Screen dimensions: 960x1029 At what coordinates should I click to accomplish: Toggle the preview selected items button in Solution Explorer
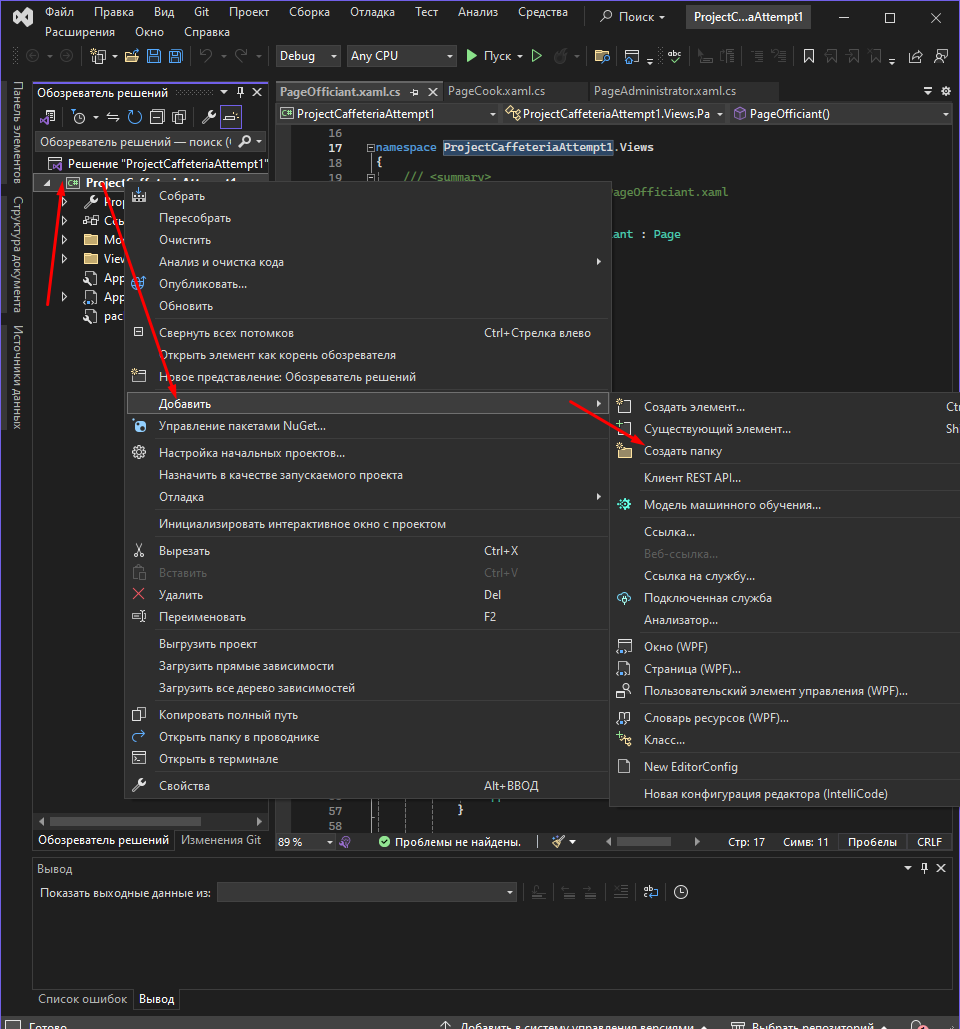(231, 117)
